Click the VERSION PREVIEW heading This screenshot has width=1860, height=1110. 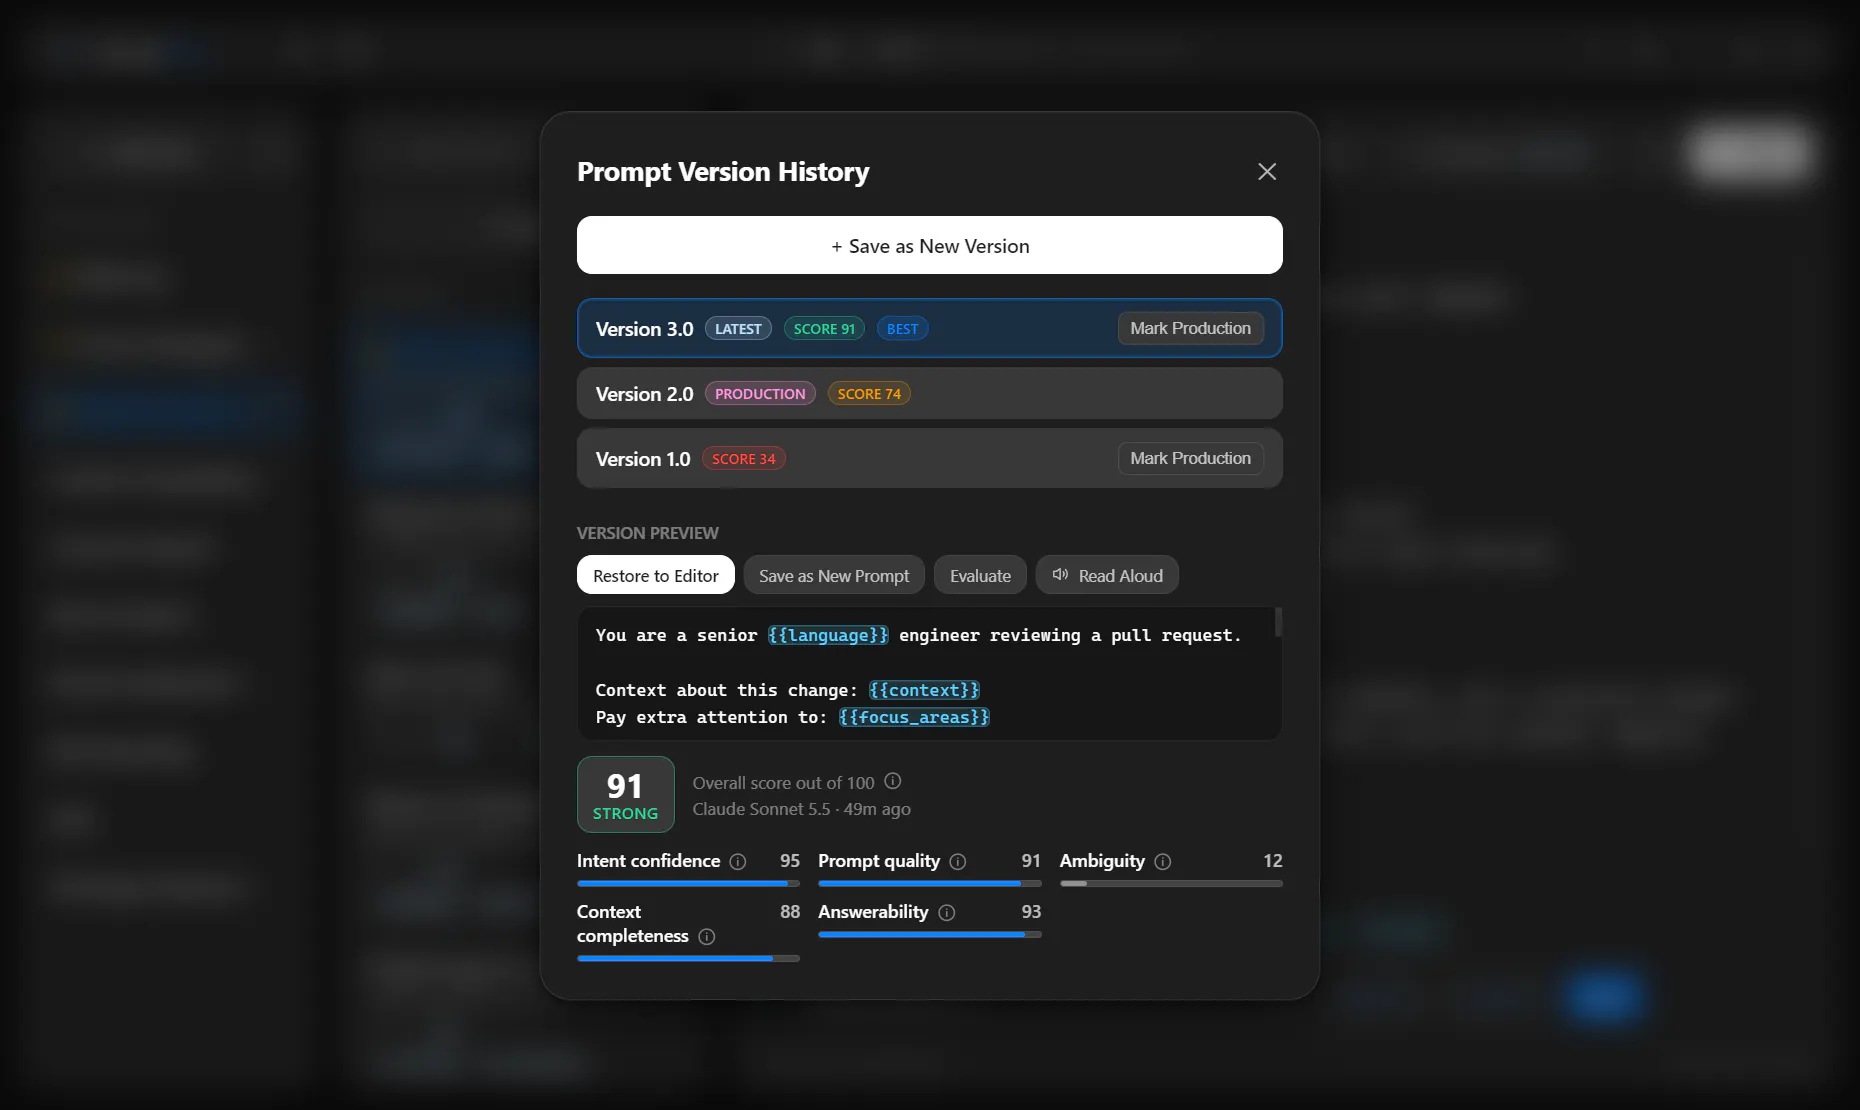click(x=648, y=533)
